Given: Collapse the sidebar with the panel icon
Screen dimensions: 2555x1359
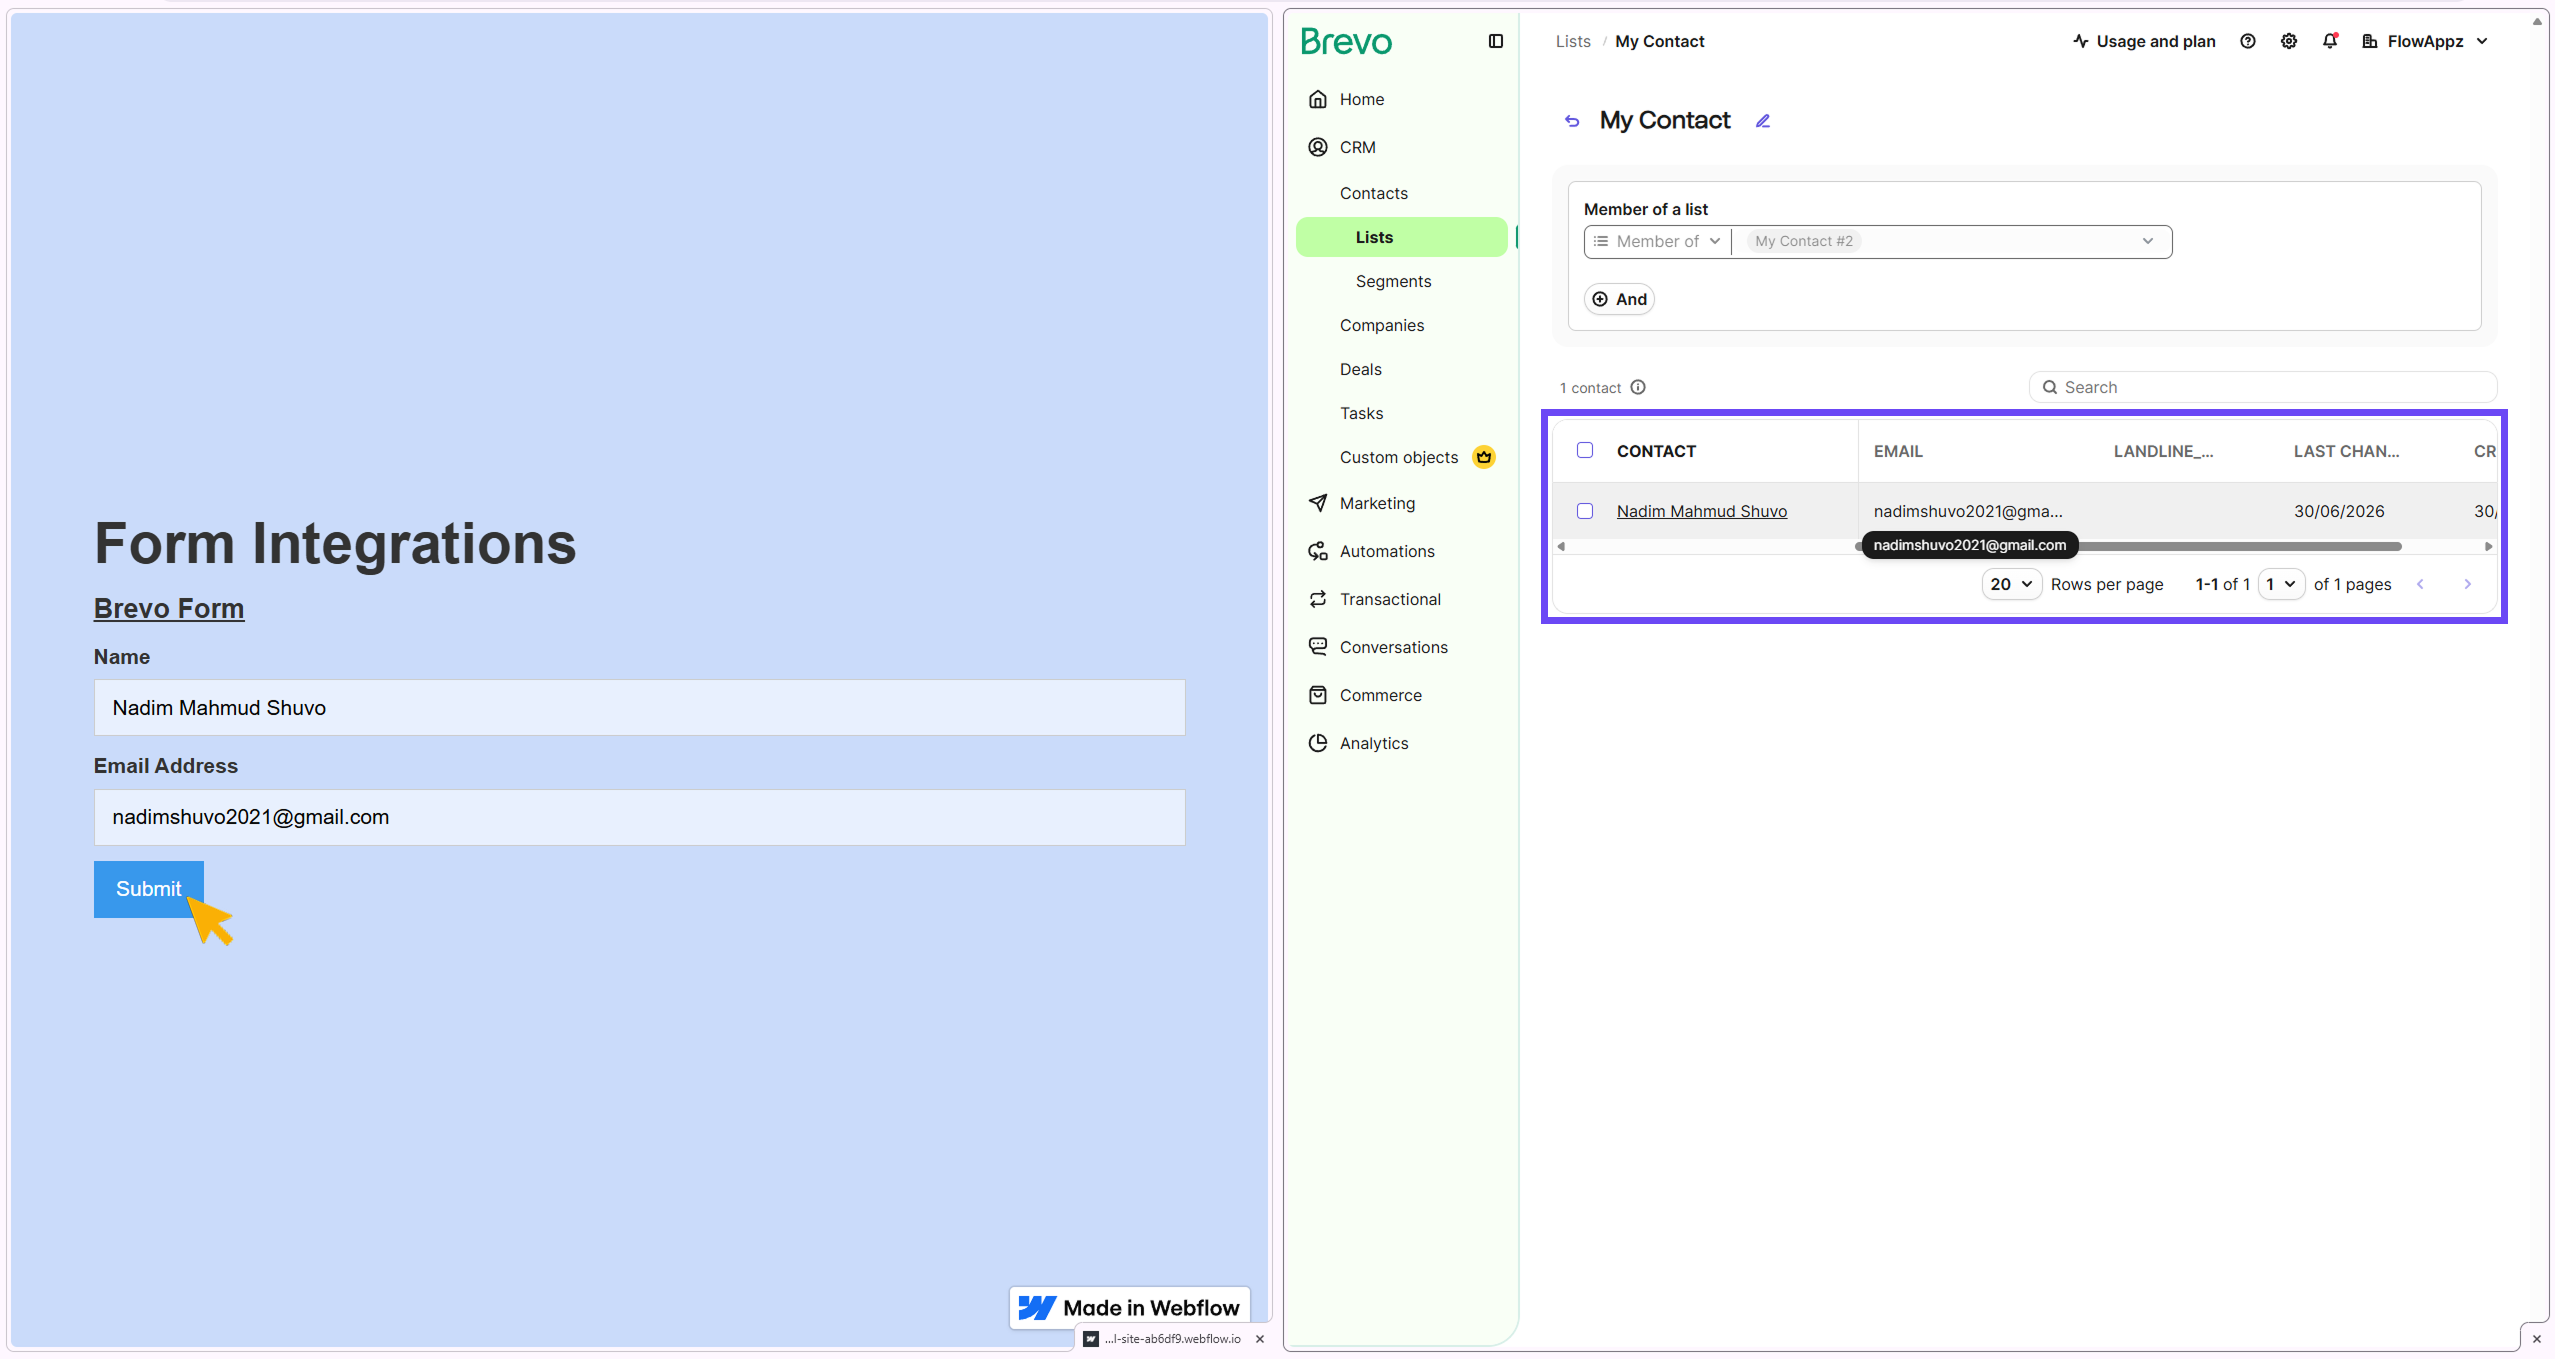Looking at the screenshot, I should click(1495, 41).
